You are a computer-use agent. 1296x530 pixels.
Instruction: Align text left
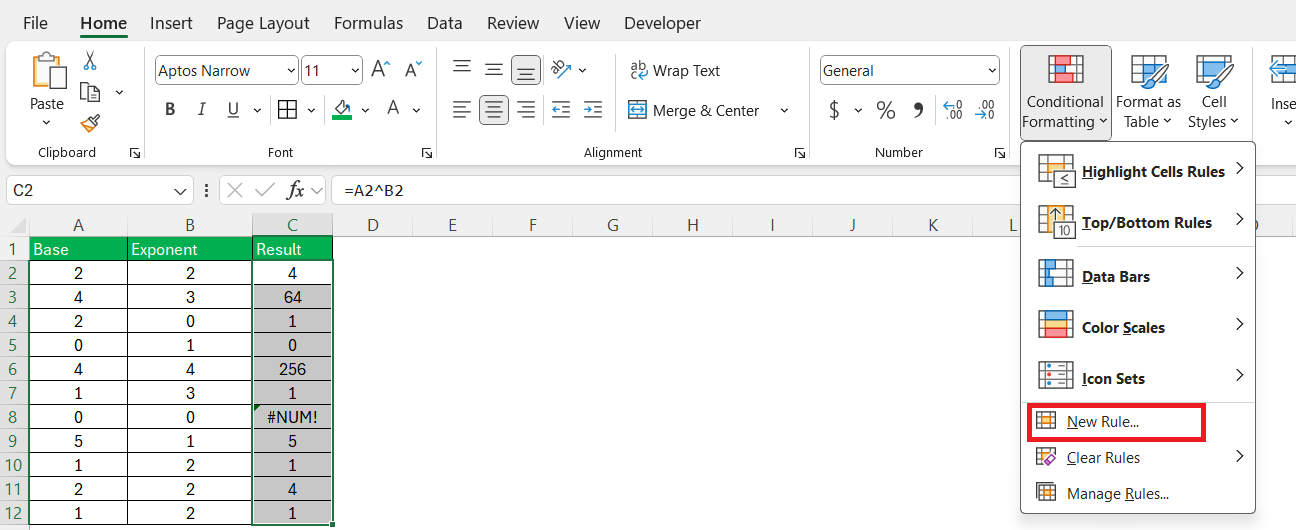pos(462,110)
